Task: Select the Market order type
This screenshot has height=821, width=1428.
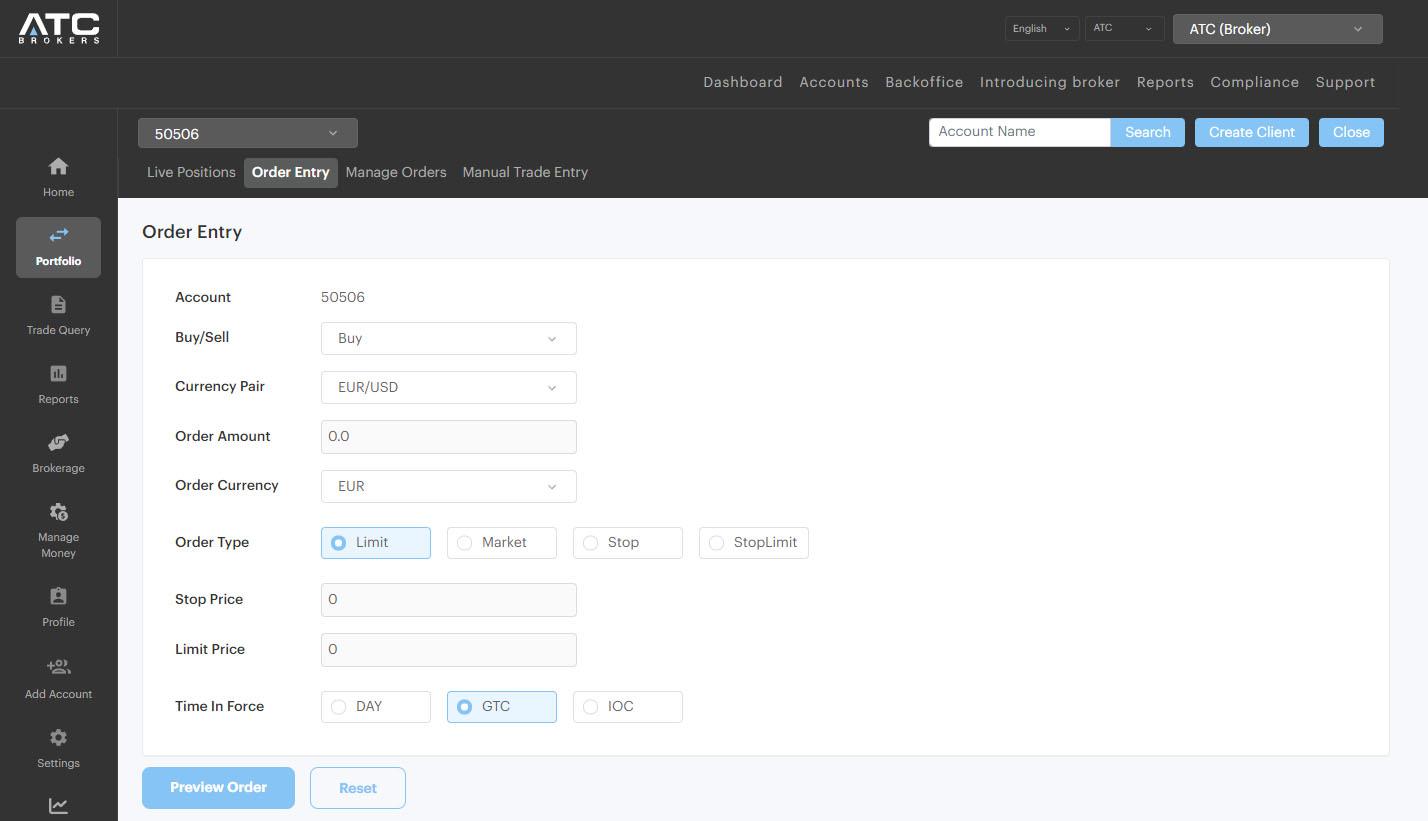Action: point(501,543)
